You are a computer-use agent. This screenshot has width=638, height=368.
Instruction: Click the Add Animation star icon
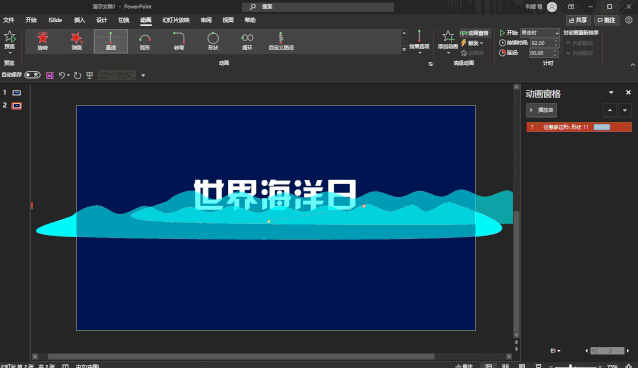point(448,36)
